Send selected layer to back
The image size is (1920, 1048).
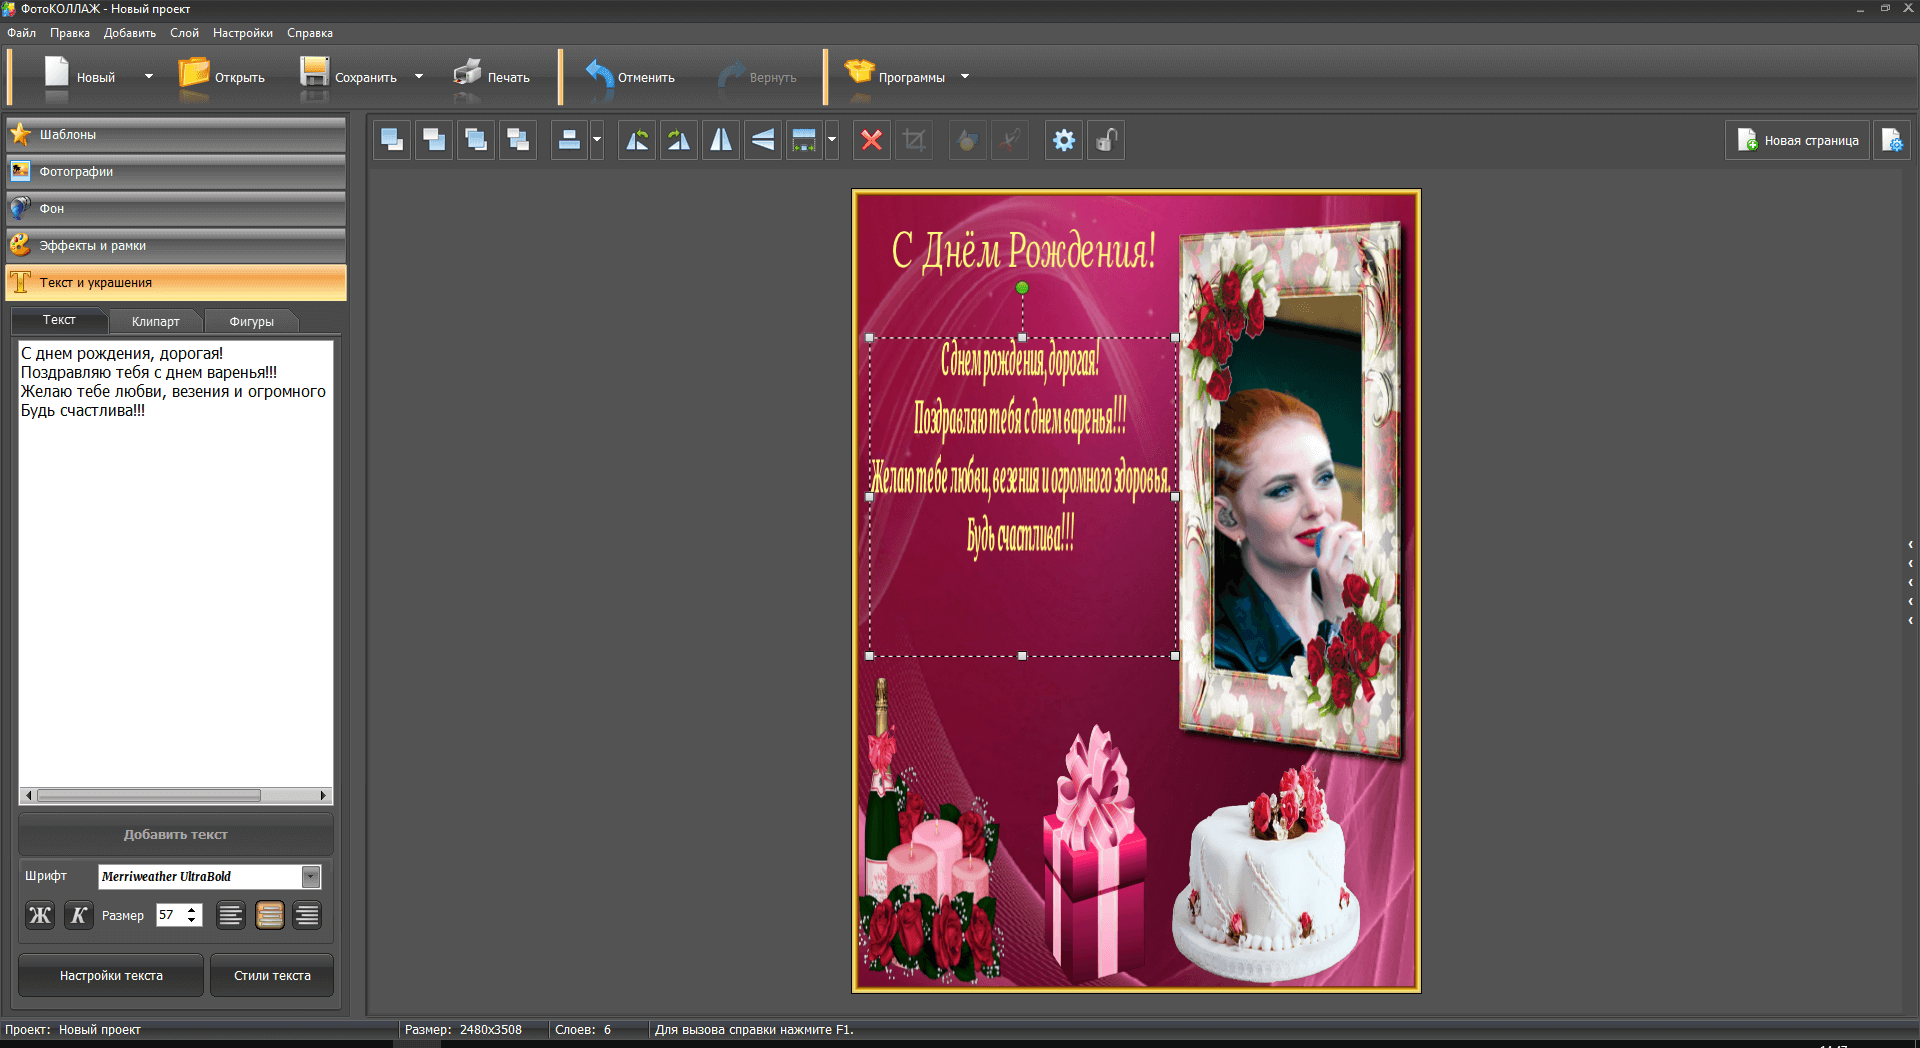tap(434, 140)
